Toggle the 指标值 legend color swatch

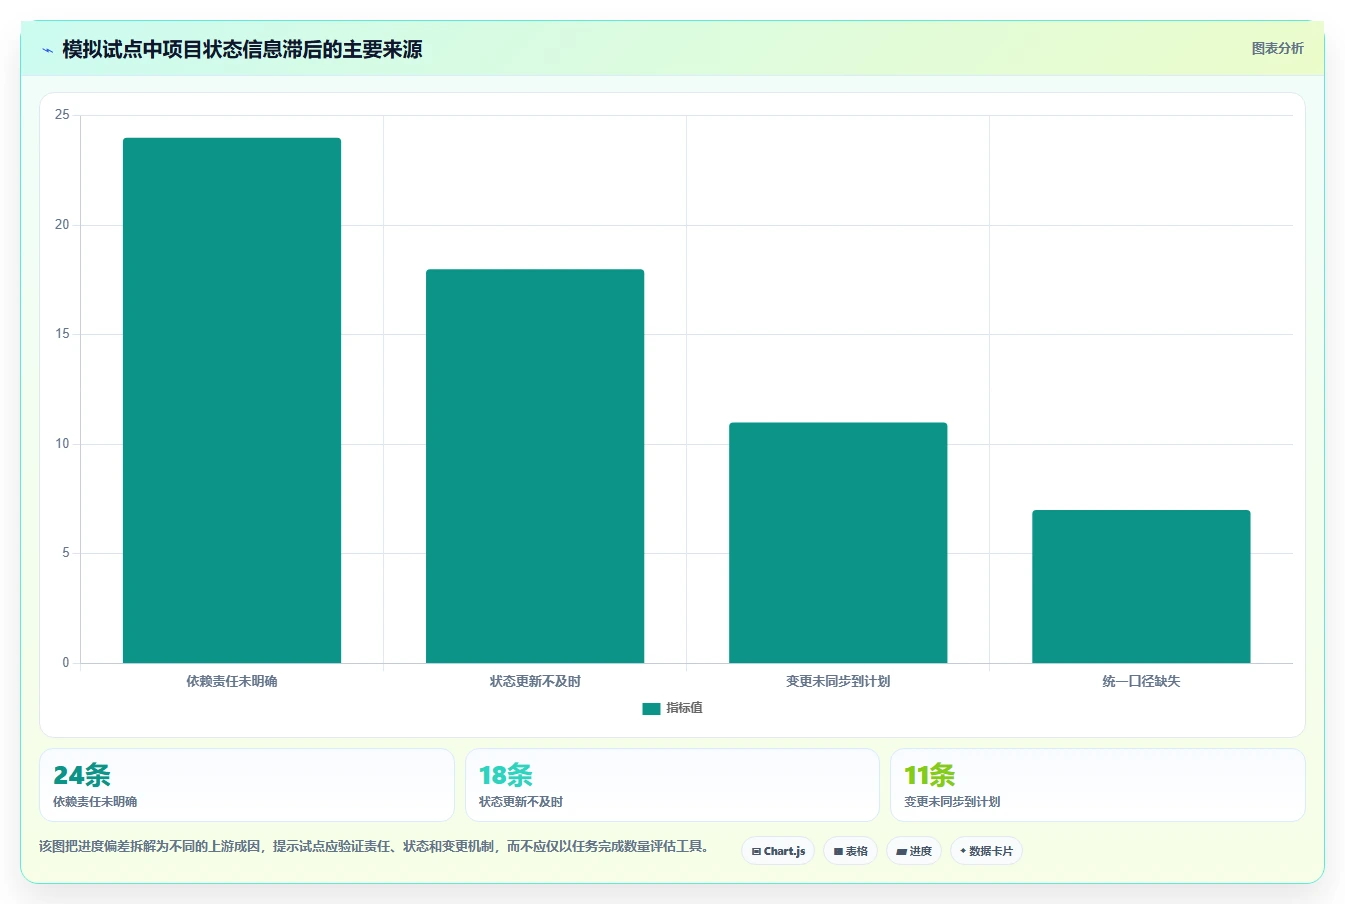click(651, 708)
